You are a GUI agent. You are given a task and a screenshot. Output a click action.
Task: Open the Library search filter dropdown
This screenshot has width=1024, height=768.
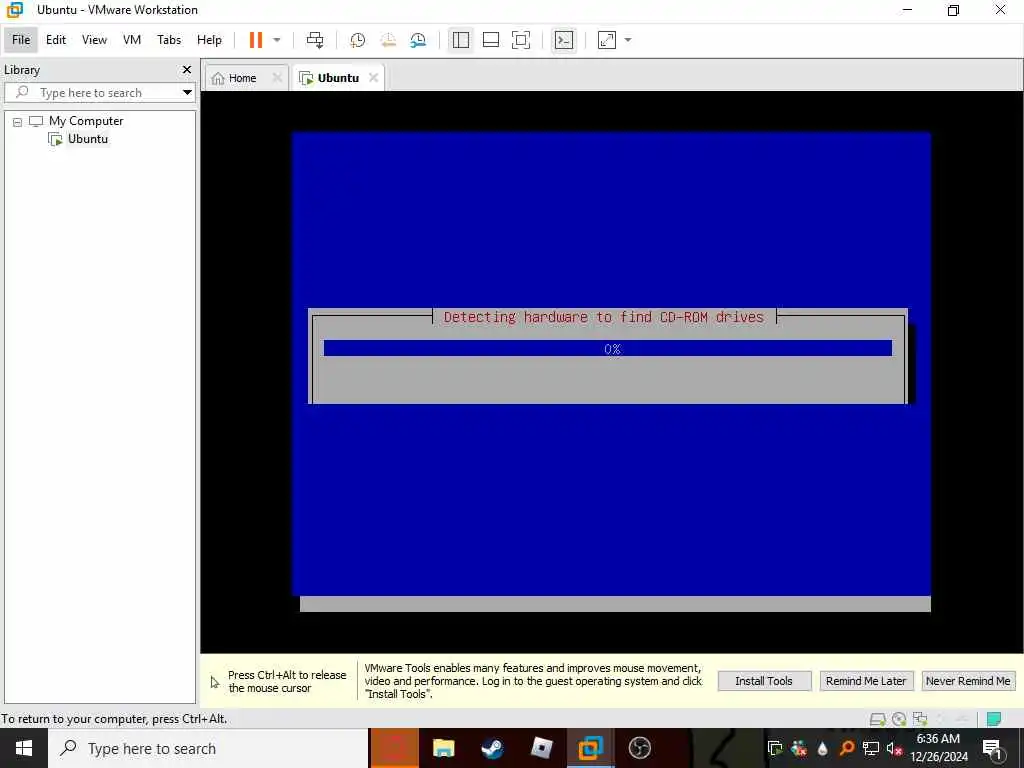187,92
